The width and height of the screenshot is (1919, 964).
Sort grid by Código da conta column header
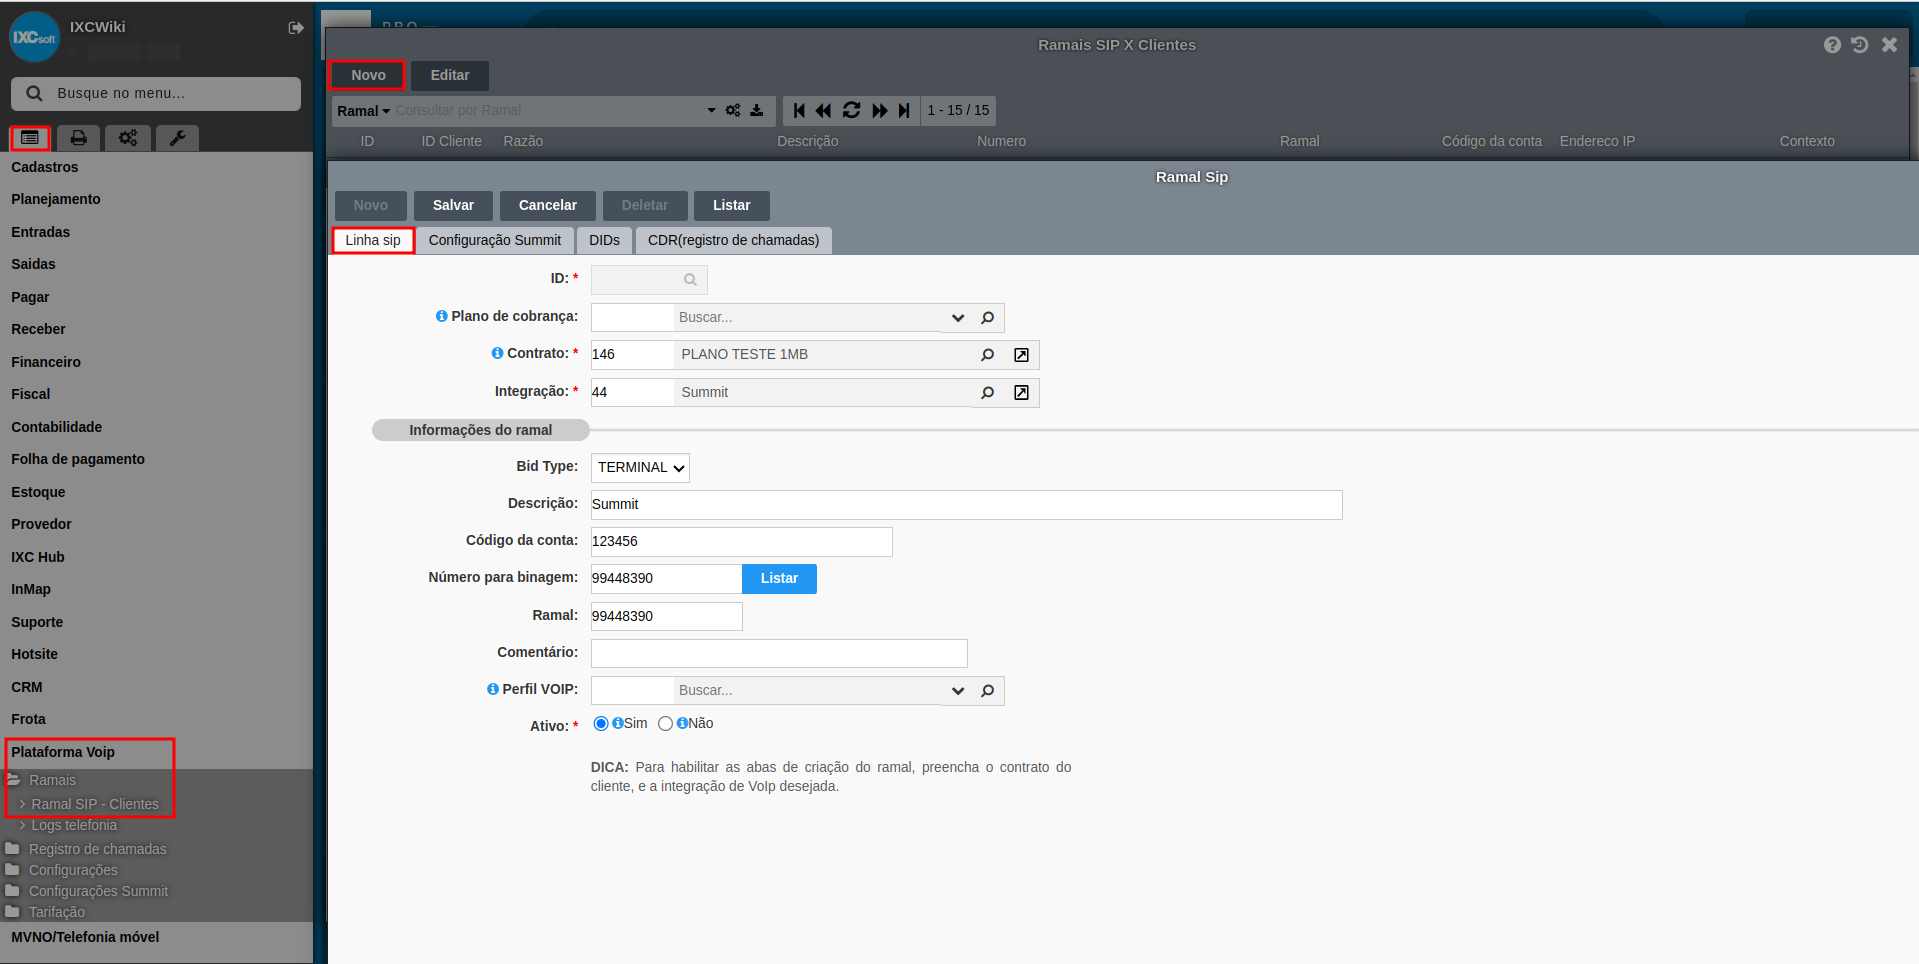coord(1491,141)
